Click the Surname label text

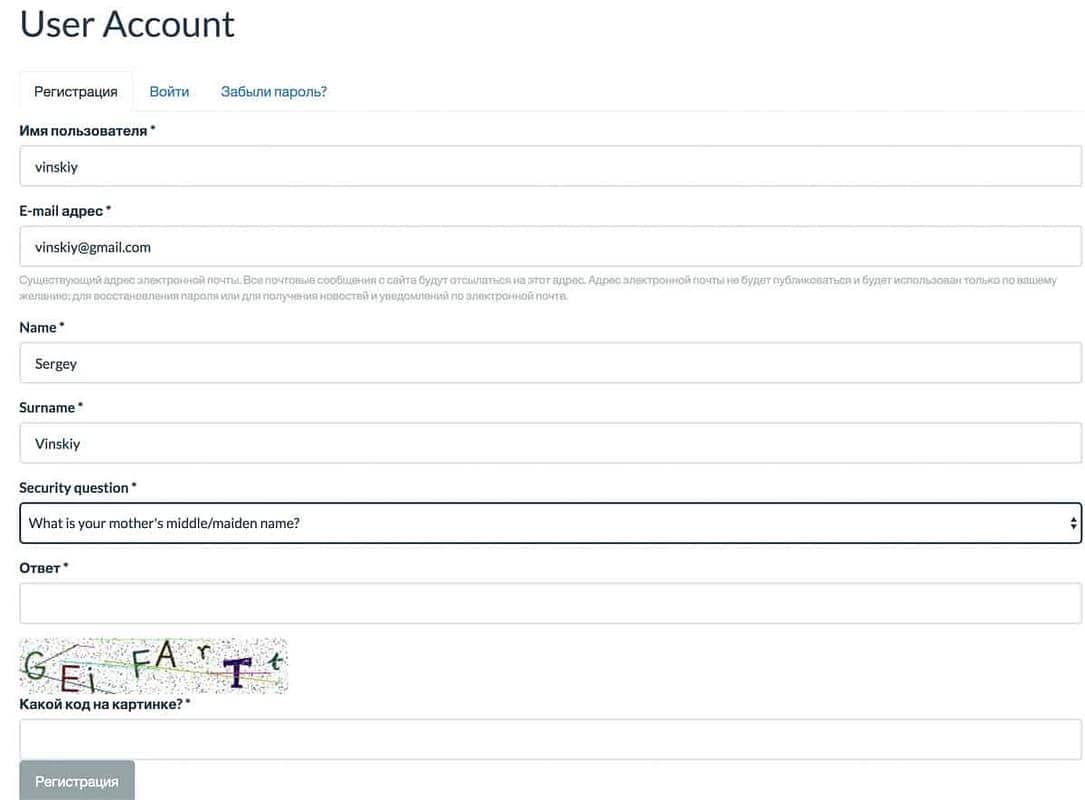47,408
